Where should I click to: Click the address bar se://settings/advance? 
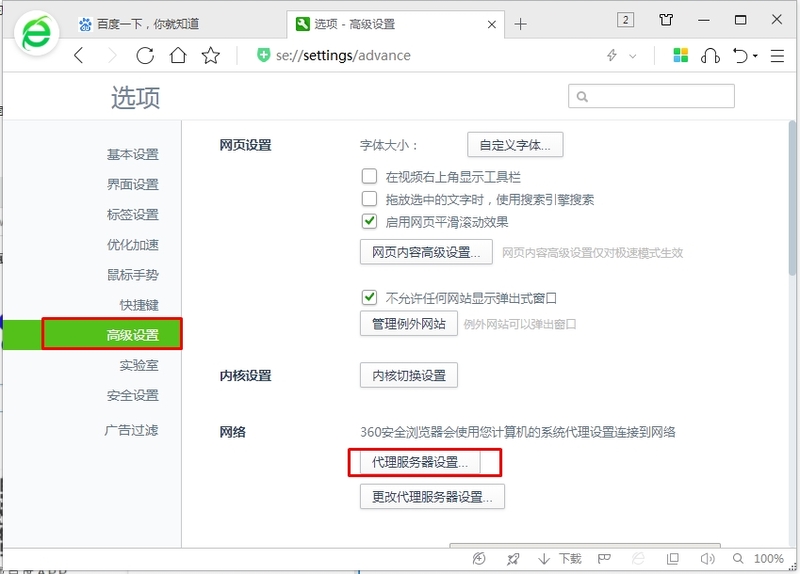tap(343, 55)
